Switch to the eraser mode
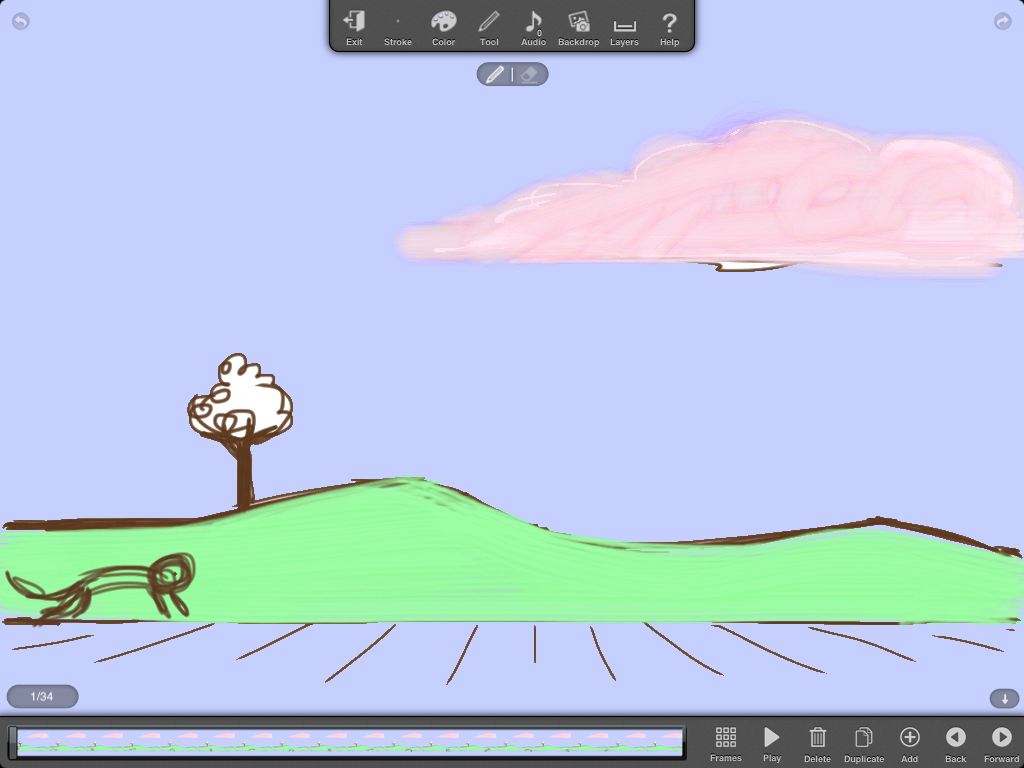The width and height of the screenshot is (1024, 768). point(530,74)
